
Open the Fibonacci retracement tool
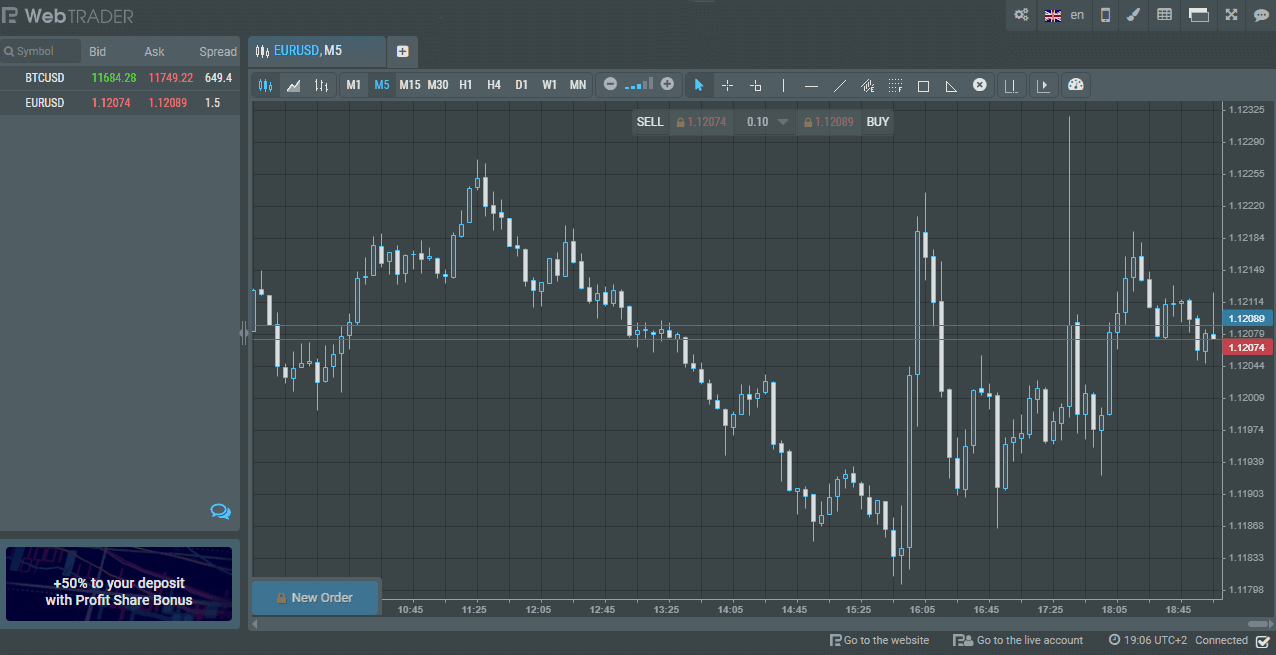(895, 85)
